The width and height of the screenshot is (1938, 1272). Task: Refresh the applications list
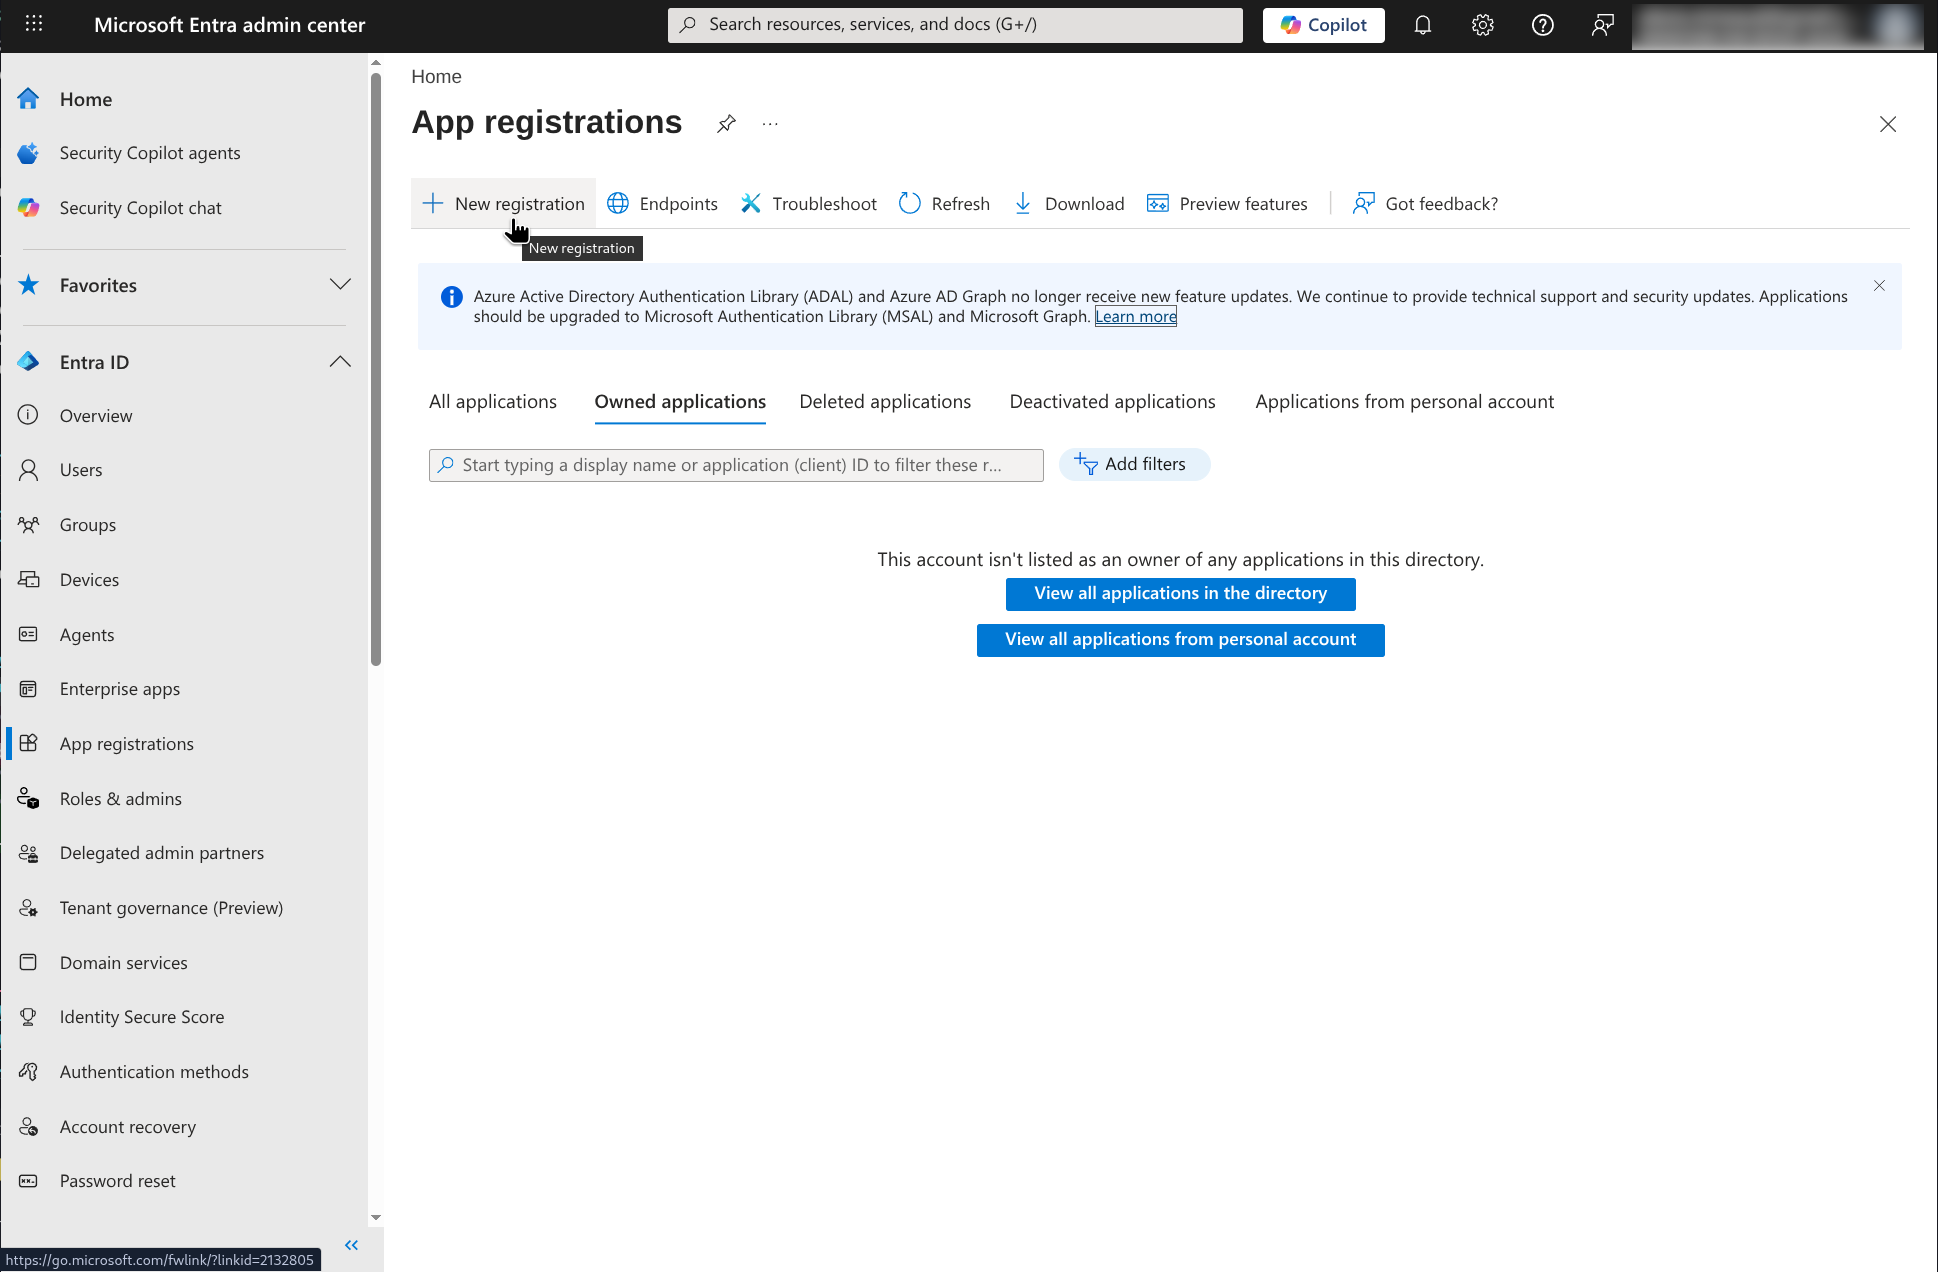tap(945, 204)
